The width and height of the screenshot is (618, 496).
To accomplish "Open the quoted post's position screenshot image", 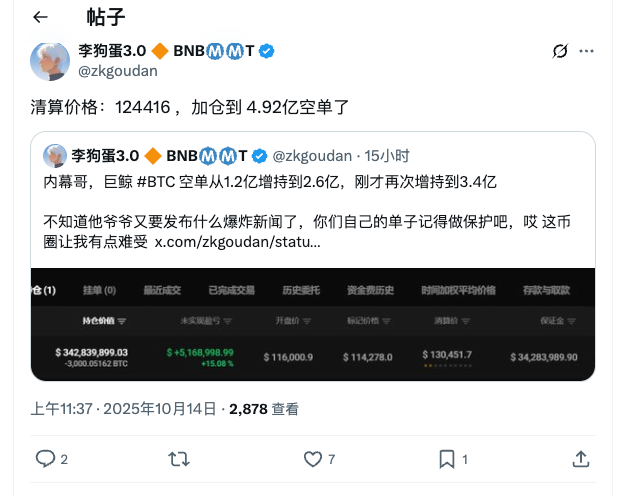I will click(313, 324).
